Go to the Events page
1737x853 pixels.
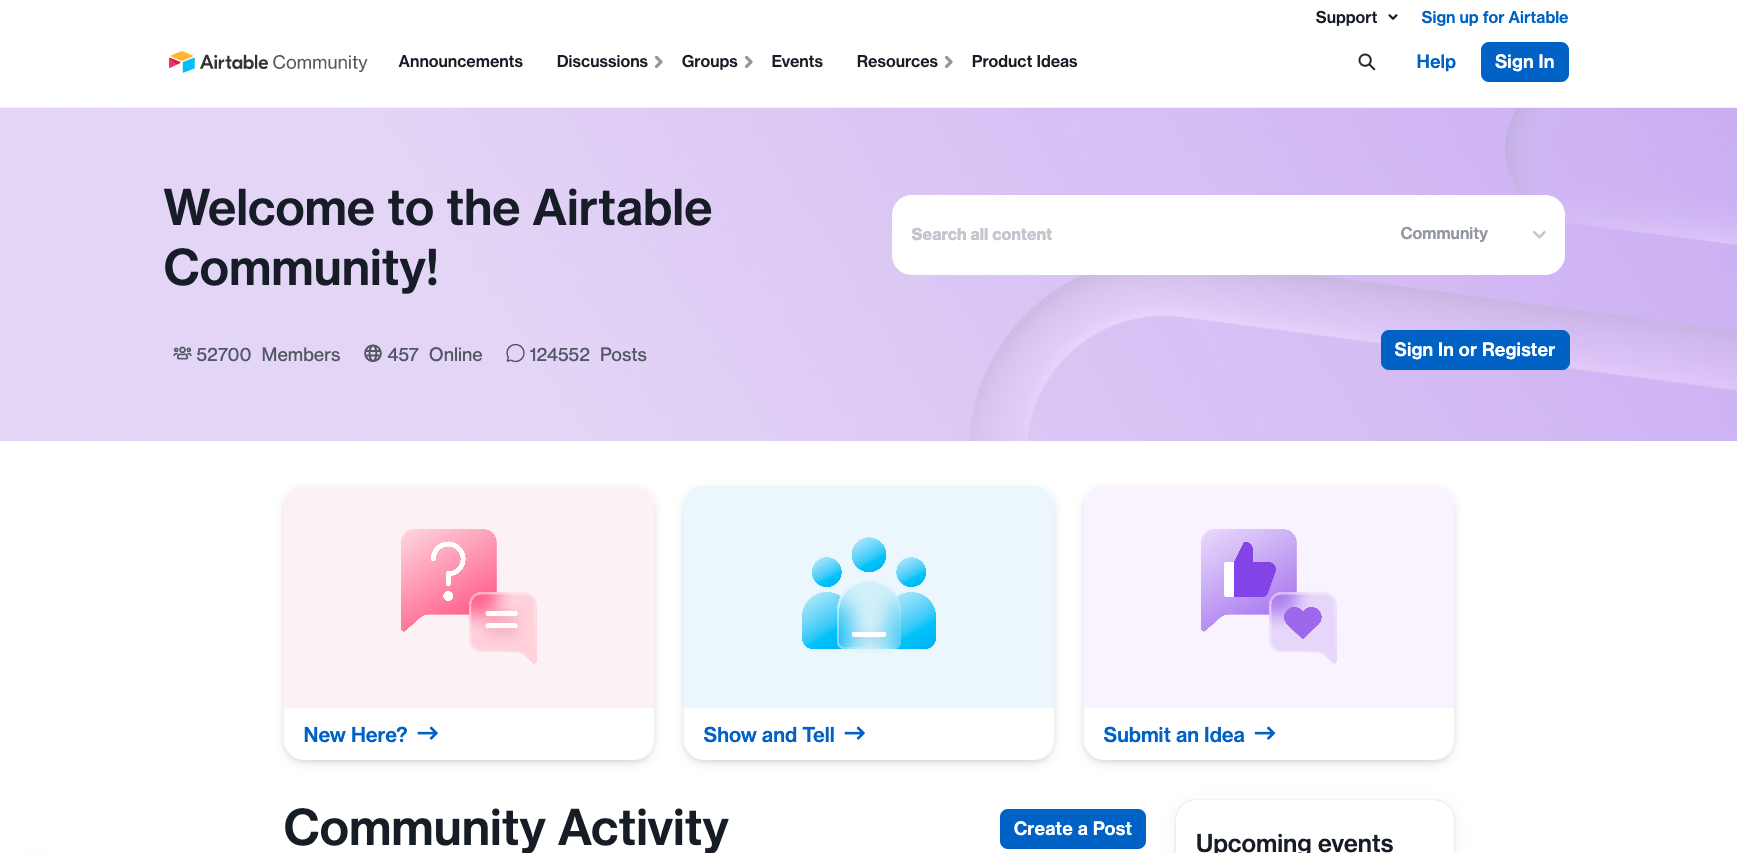click(x=797, y=61)
